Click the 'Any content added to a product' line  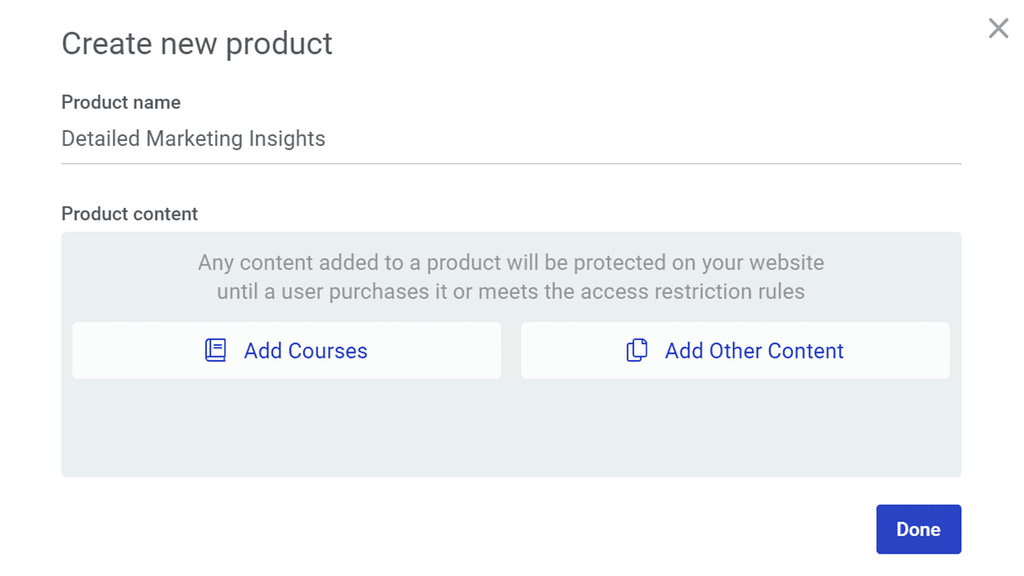(511, 263)
